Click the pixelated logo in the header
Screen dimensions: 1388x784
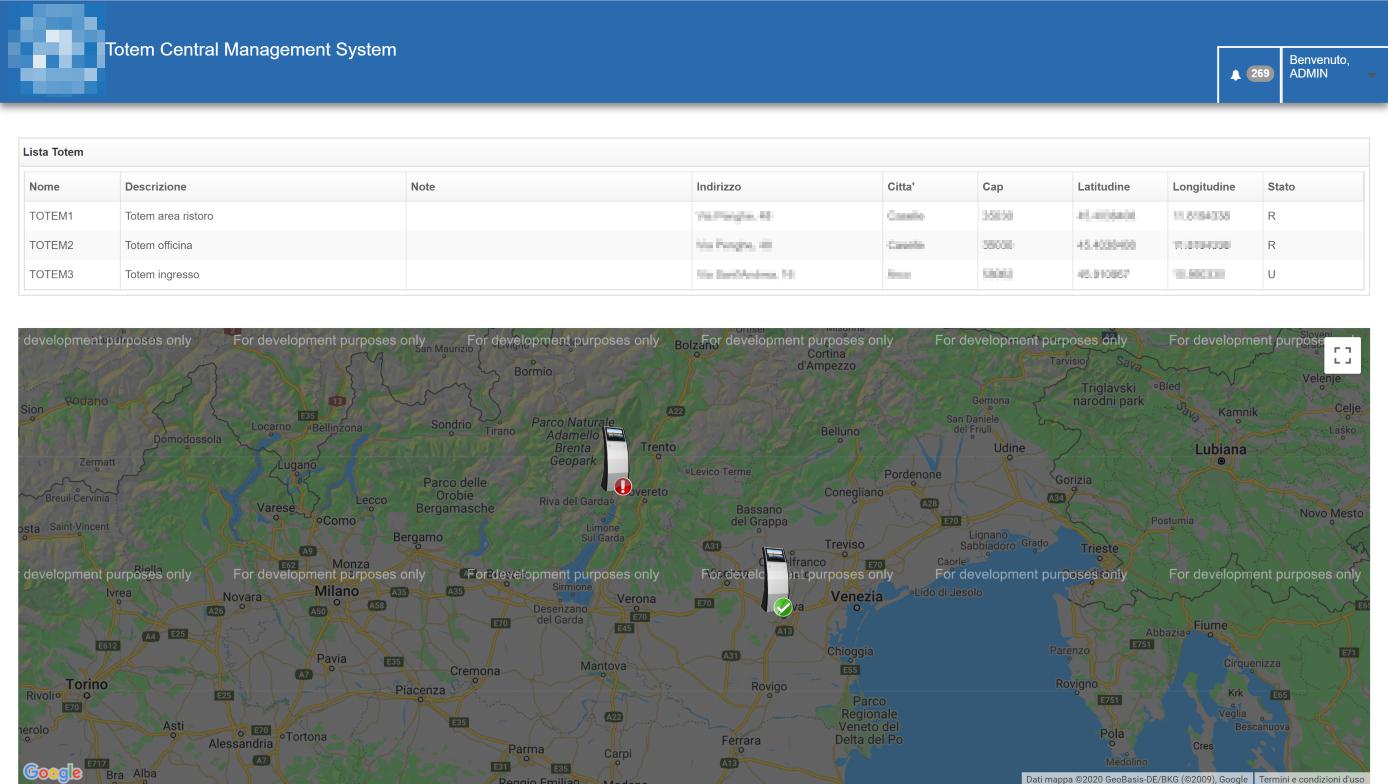tap(56, 50)
